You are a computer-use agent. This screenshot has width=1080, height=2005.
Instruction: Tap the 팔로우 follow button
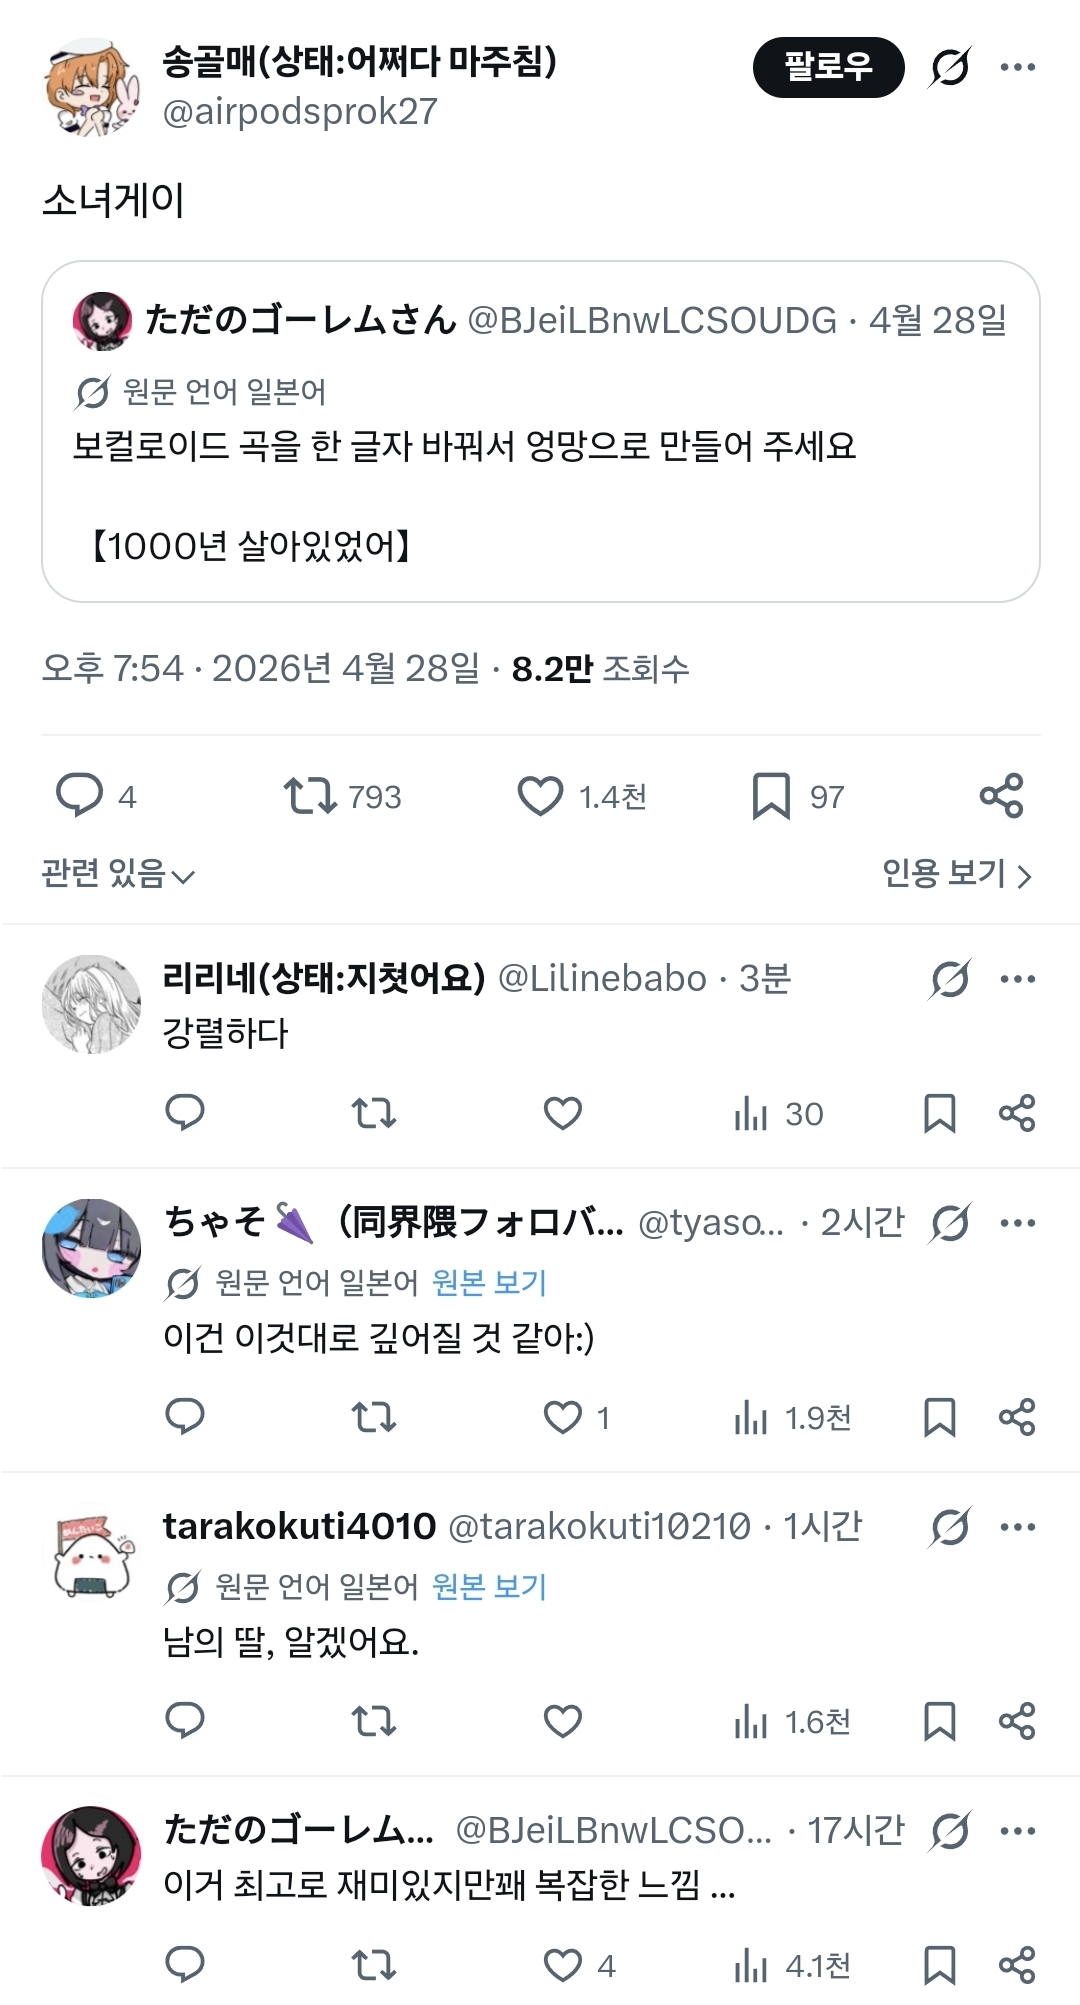[x=828, y=67]
